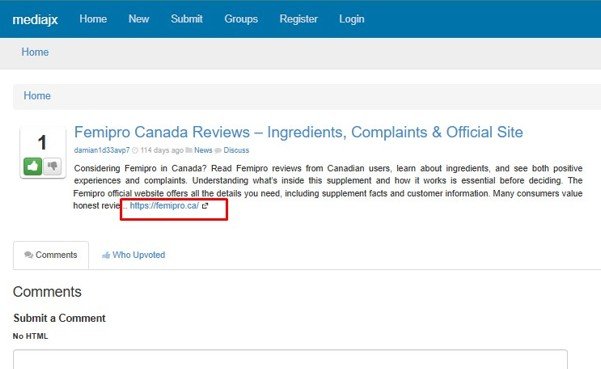Click the Home breadcrumb link just above the post title
The image size is (601, 369).
click(x=37, y=95)
